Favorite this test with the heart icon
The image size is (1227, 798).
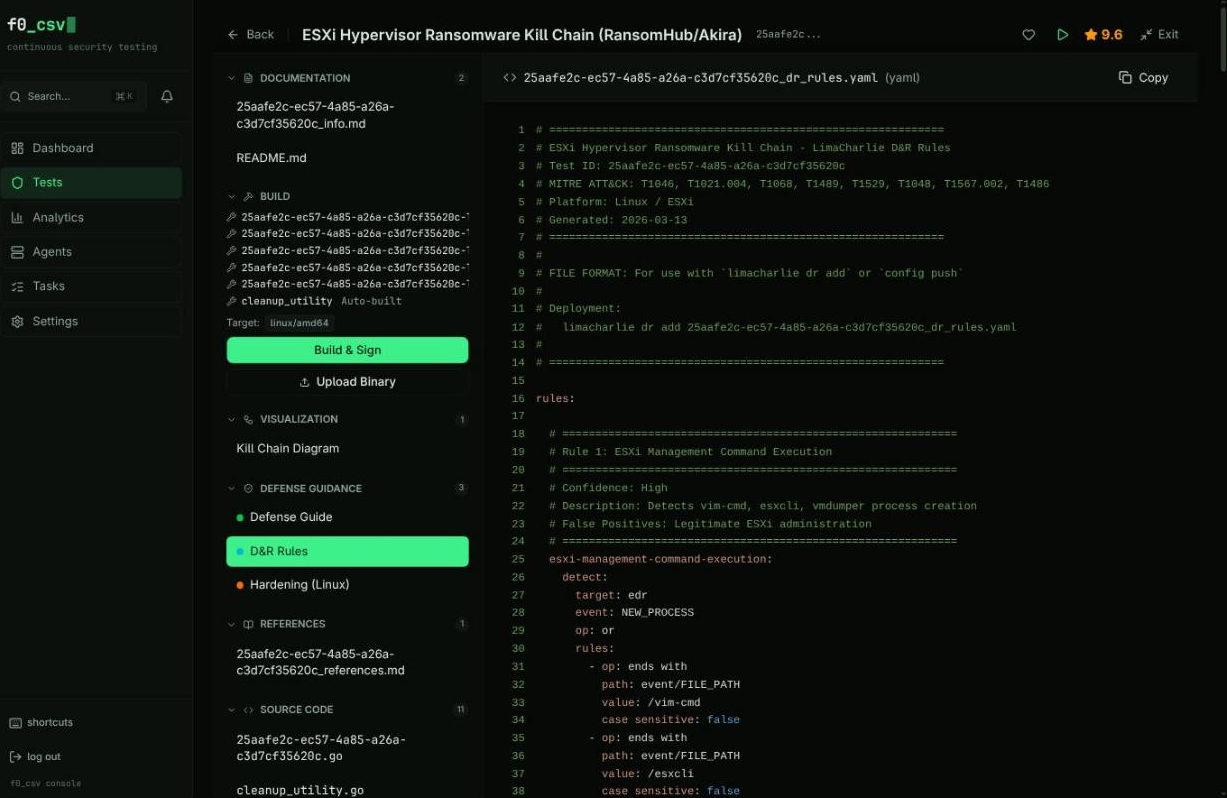pyautogui.click(x=1028, y=34)
